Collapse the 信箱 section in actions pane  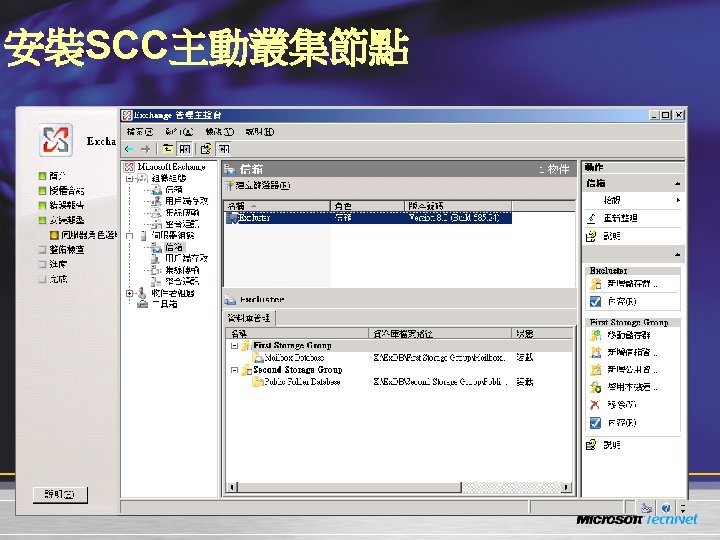pyautogui.click(x=677, y=184)
